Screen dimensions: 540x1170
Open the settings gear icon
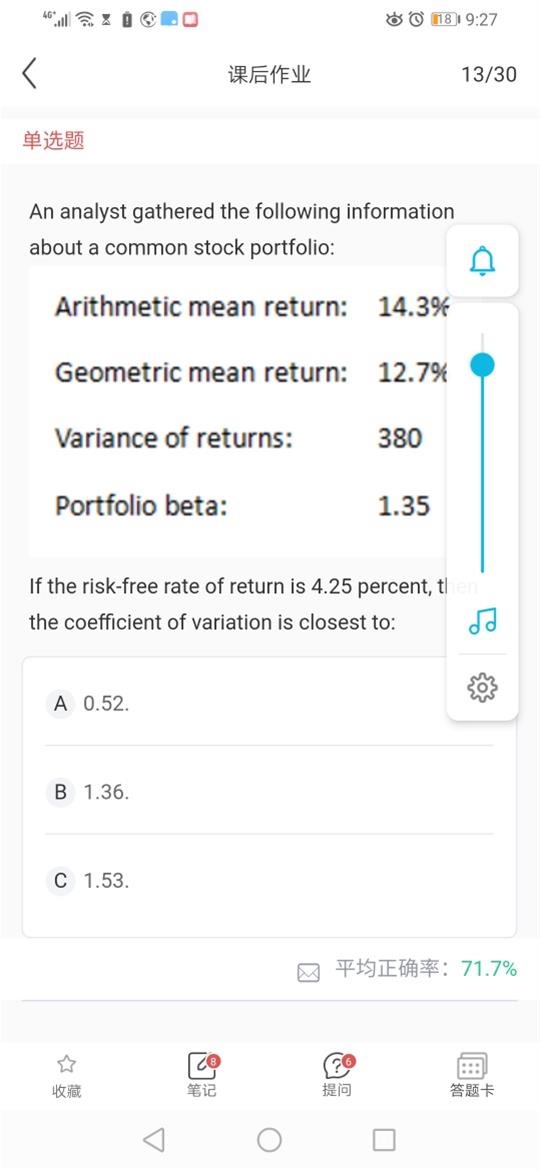pos(483,686)
